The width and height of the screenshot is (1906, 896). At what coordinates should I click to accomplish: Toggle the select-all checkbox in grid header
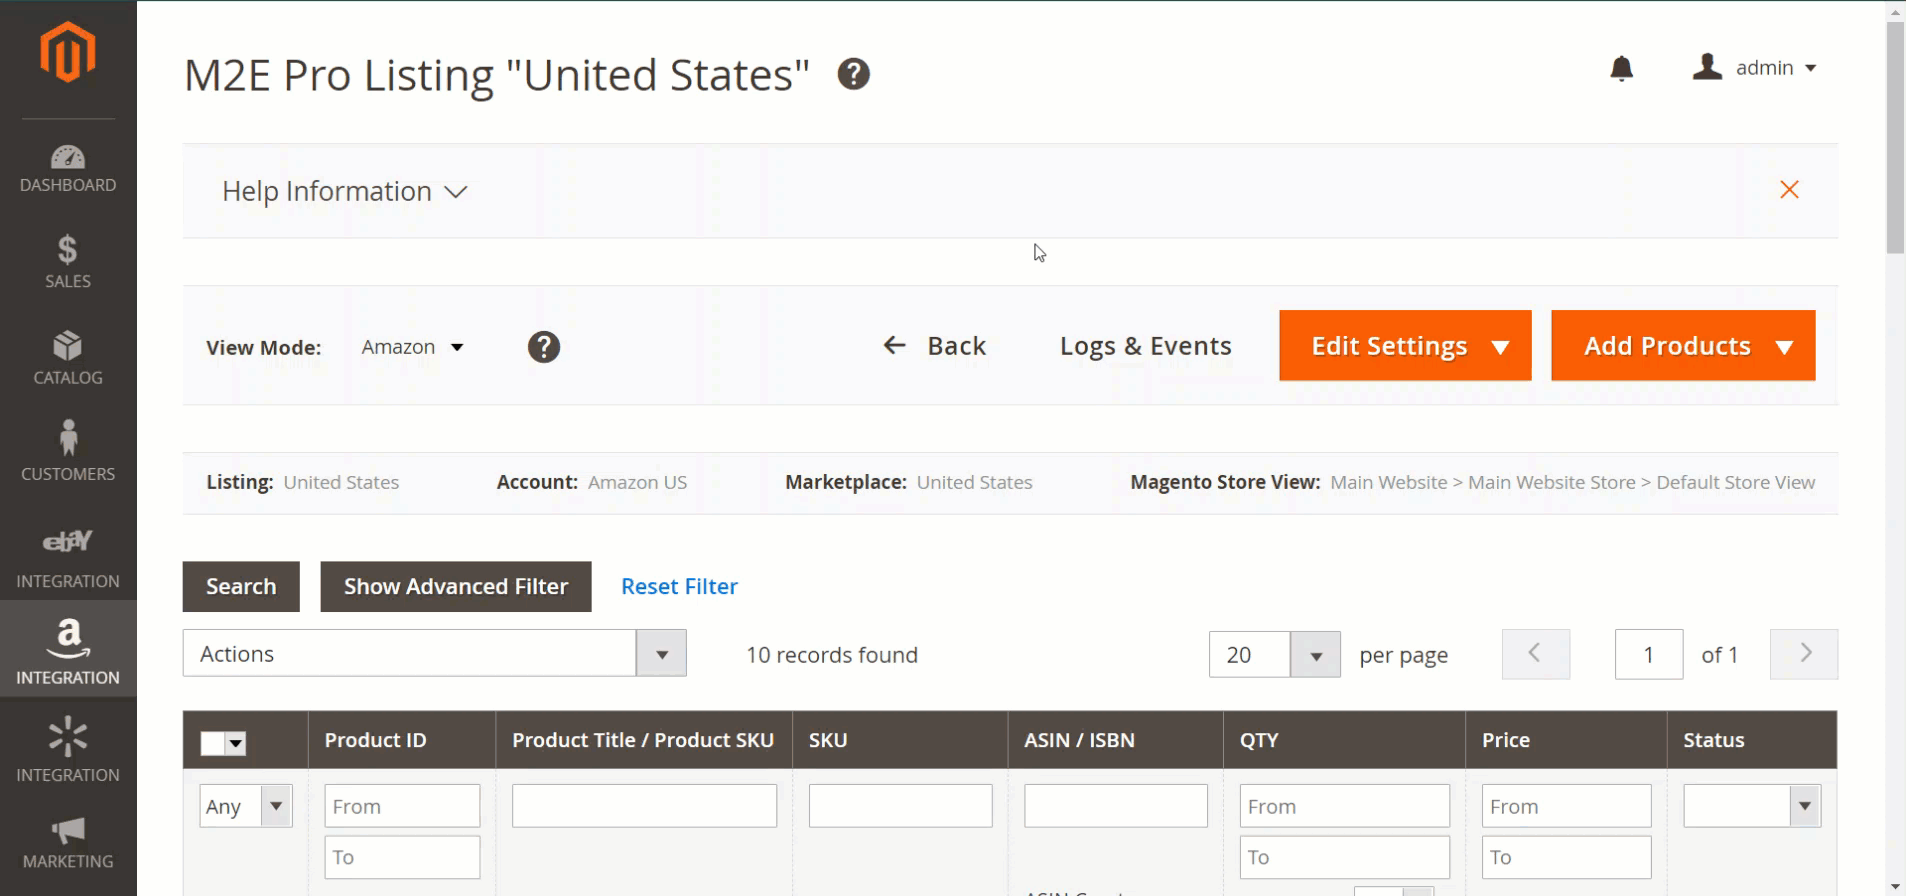[212, 743]
